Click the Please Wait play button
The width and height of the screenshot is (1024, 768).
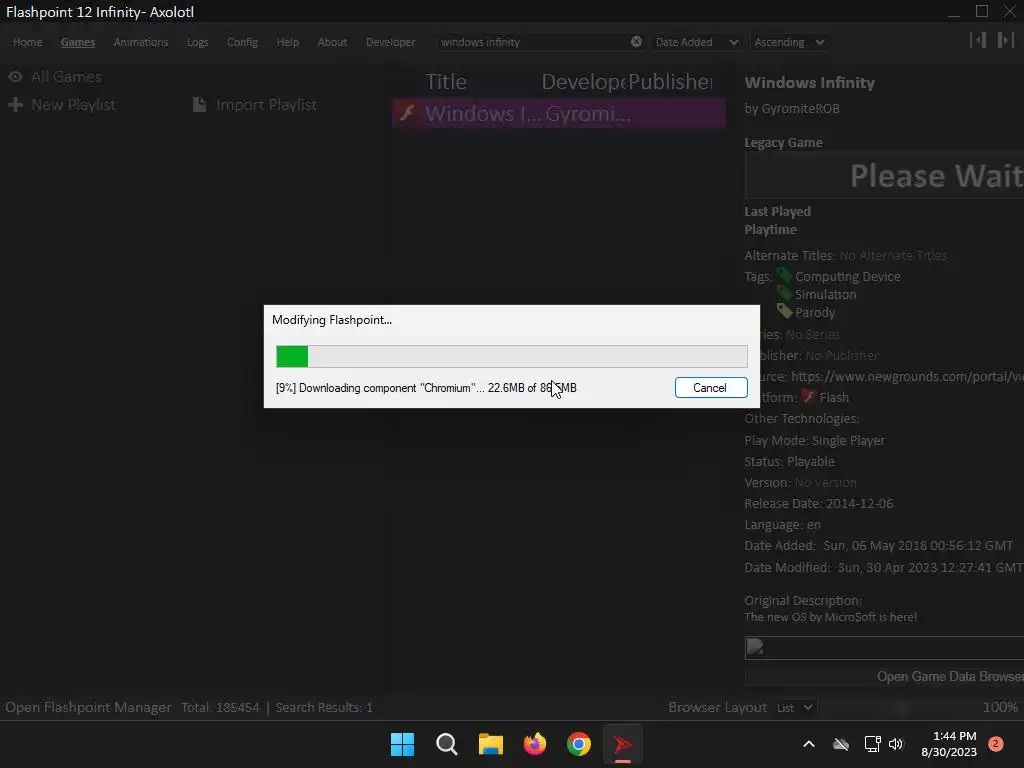tap(884, 175)
